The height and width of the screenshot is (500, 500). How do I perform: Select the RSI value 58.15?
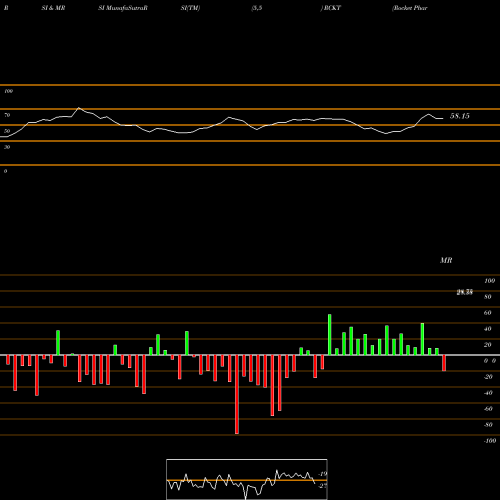460,116
